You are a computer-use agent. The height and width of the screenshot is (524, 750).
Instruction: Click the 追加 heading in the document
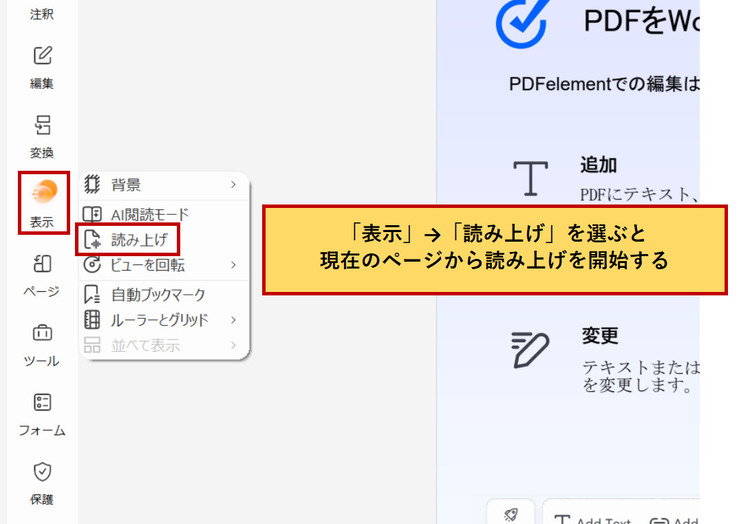[598, 165]
